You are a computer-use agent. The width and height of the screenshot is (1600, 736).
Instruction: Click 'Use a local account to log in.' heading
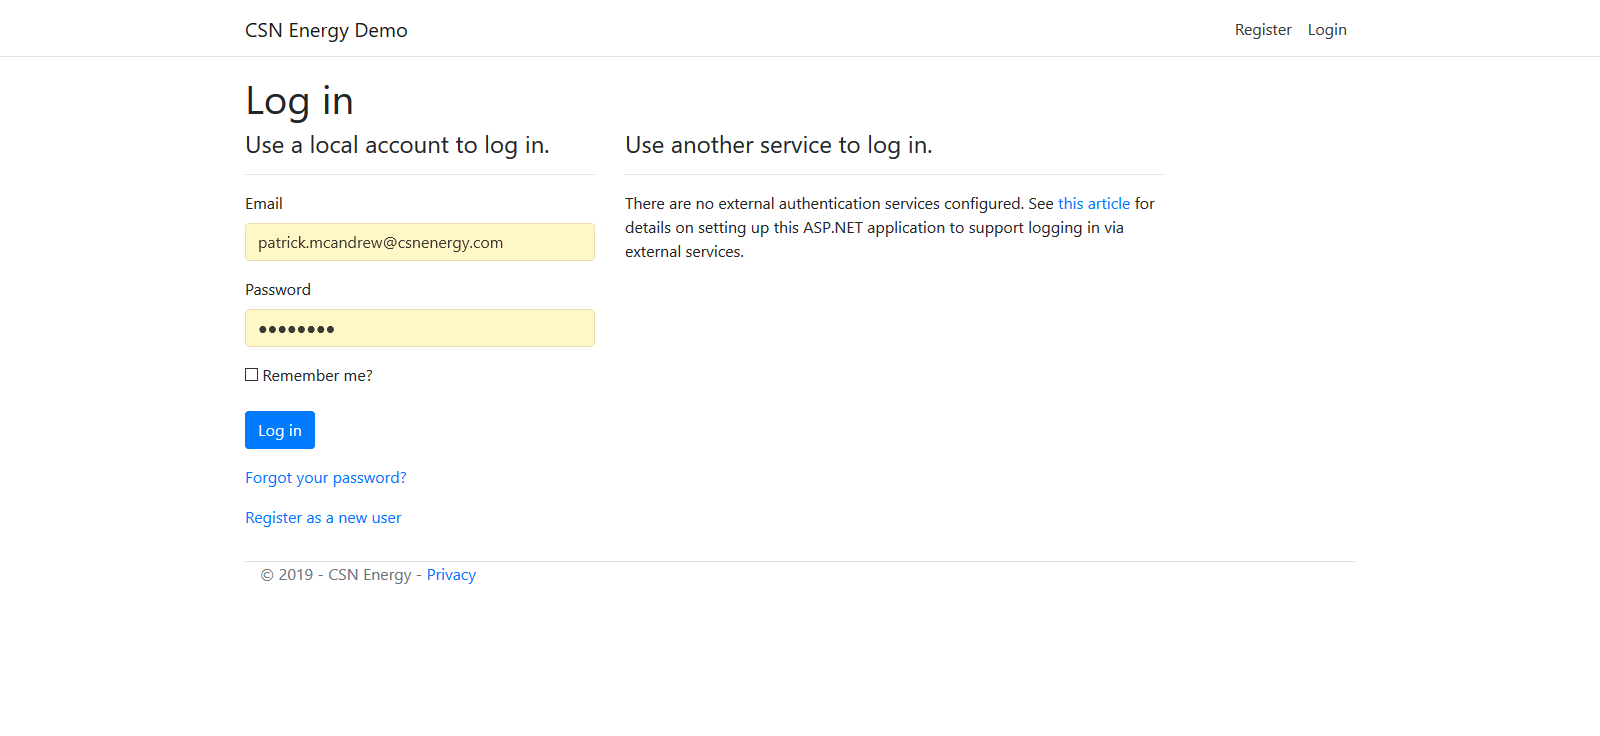(397, 146)
